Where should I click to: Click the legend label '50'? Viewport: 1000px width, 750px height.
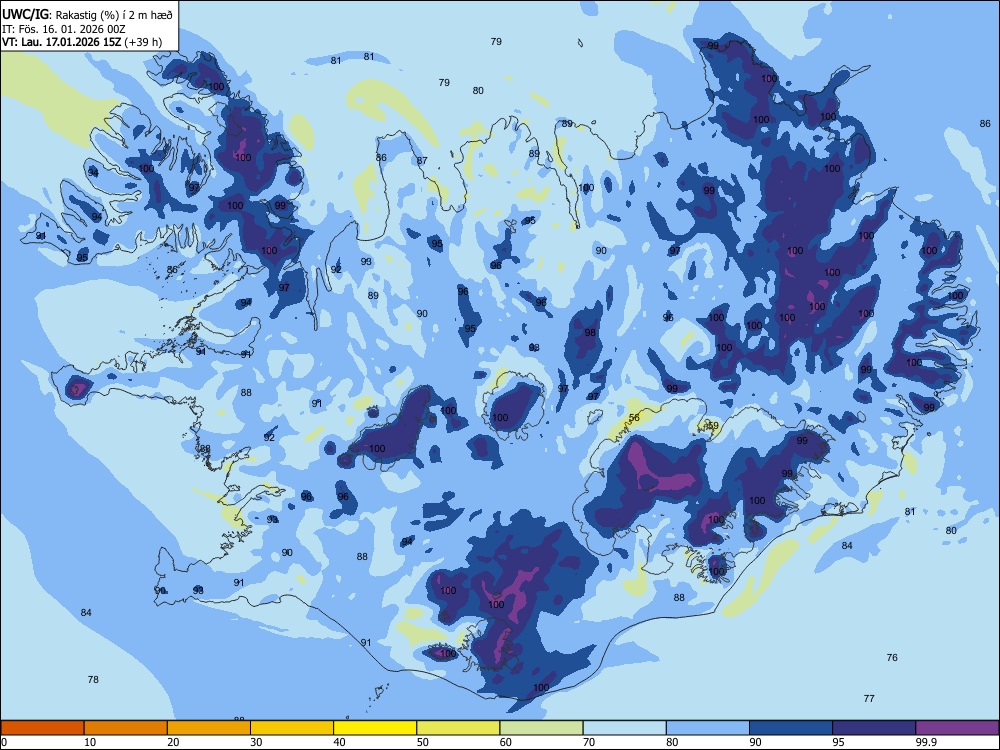pyautogui.click(x=423, y=742)
